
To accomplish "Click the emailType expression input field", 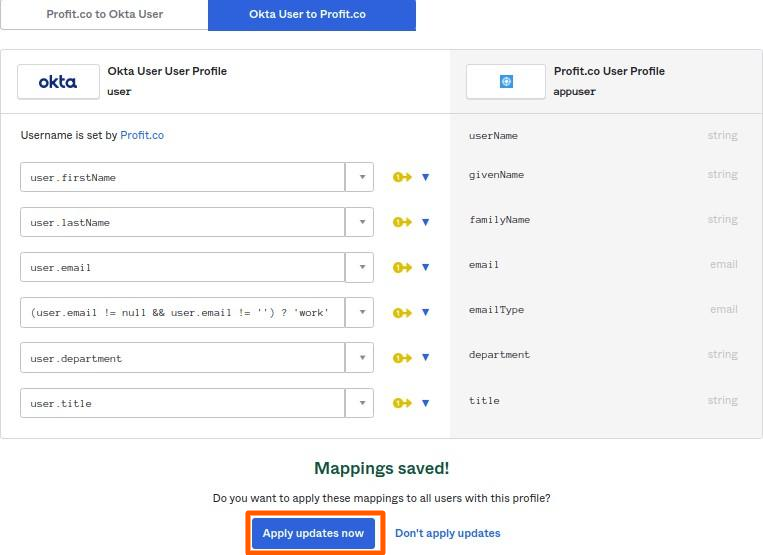I will (182, 313).
